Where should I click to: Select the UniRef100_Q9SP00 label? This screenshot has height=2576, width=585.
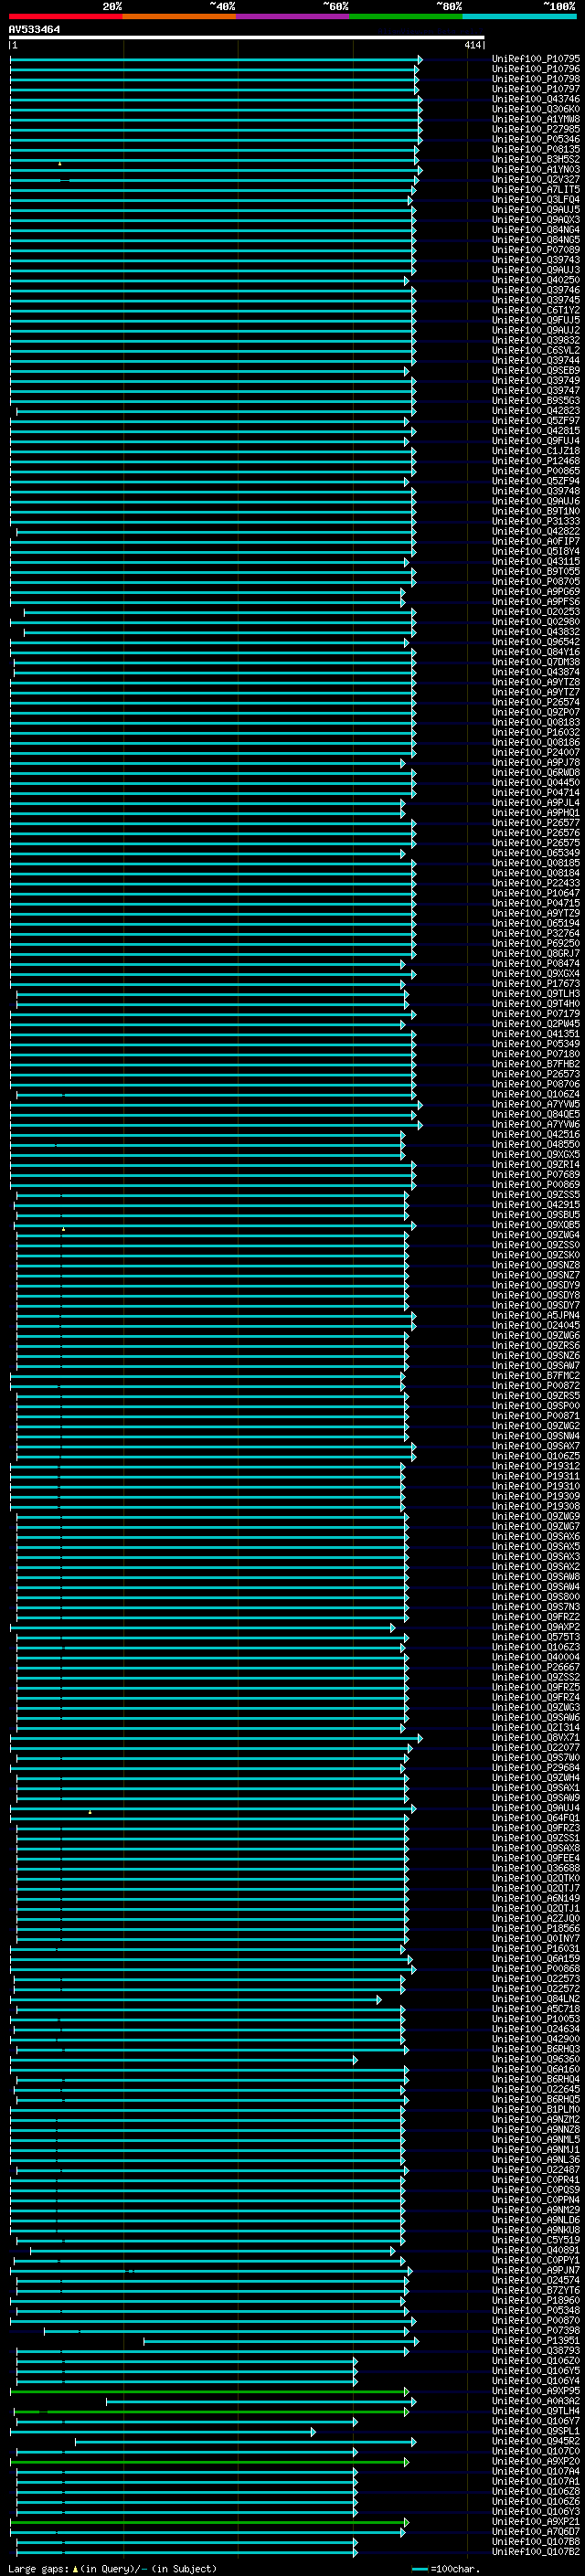536,1405
